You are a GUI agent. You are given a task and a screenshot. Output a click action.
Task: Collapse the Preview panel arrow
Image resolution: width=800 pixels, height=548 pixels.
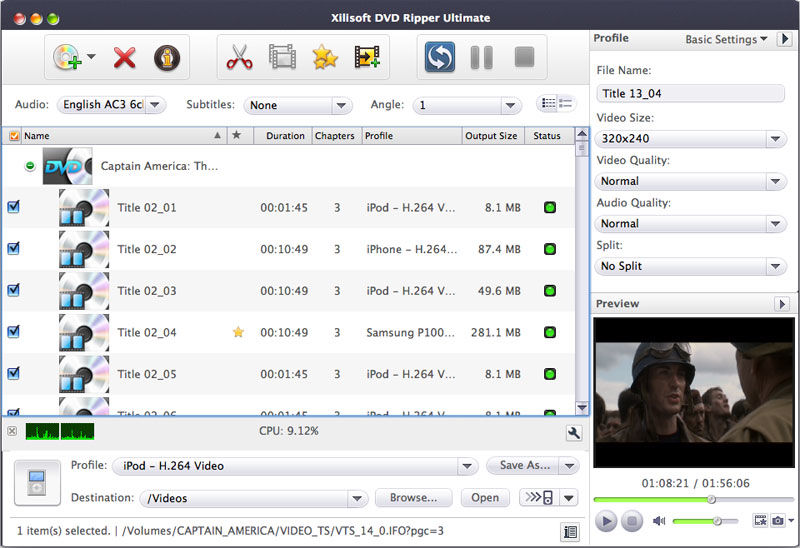(782, 304)
